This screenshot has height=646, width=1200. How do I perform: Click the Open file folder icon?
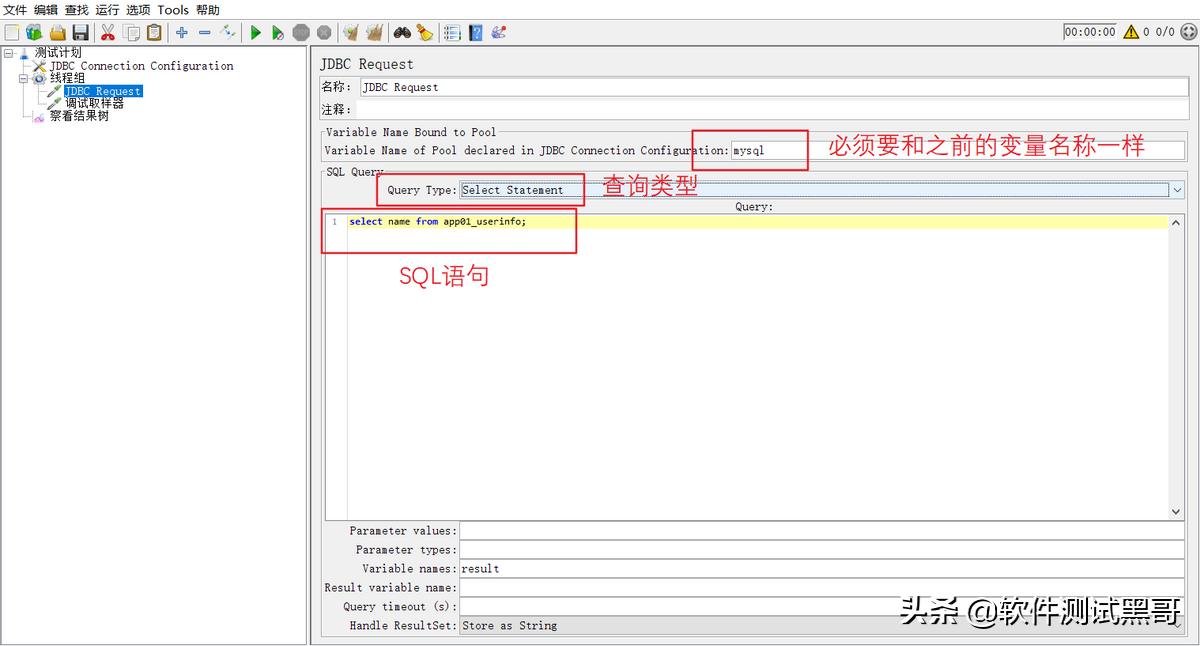(x=58, y=32)
